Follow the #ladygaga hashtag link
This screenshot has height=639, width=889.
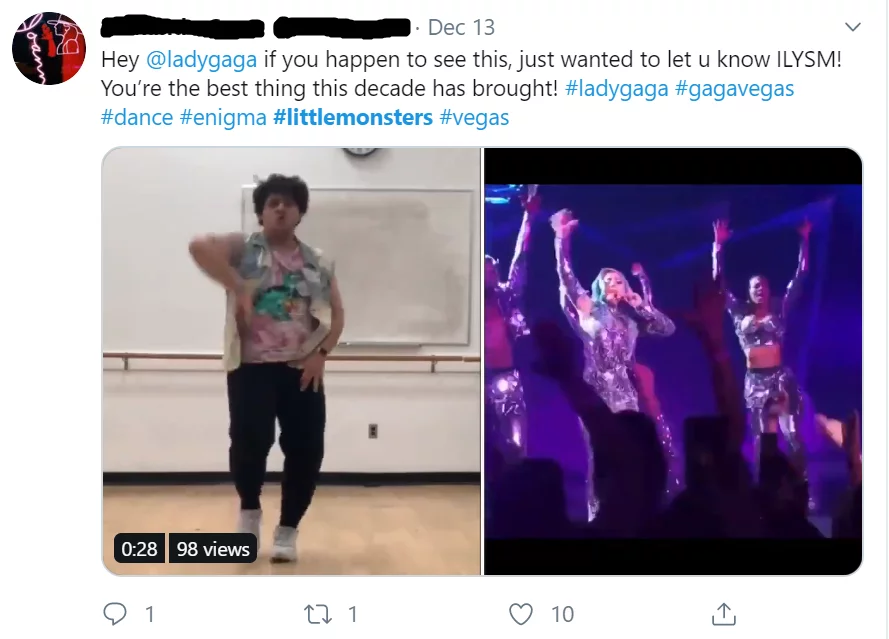click(x=616, y=88)
